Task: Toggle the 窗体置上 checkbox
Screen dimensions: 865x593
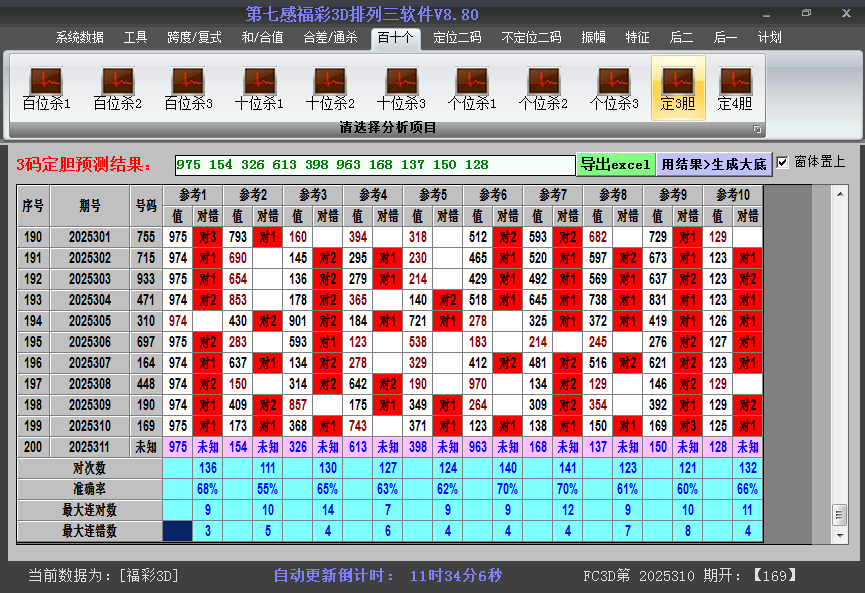Action: 783,162
